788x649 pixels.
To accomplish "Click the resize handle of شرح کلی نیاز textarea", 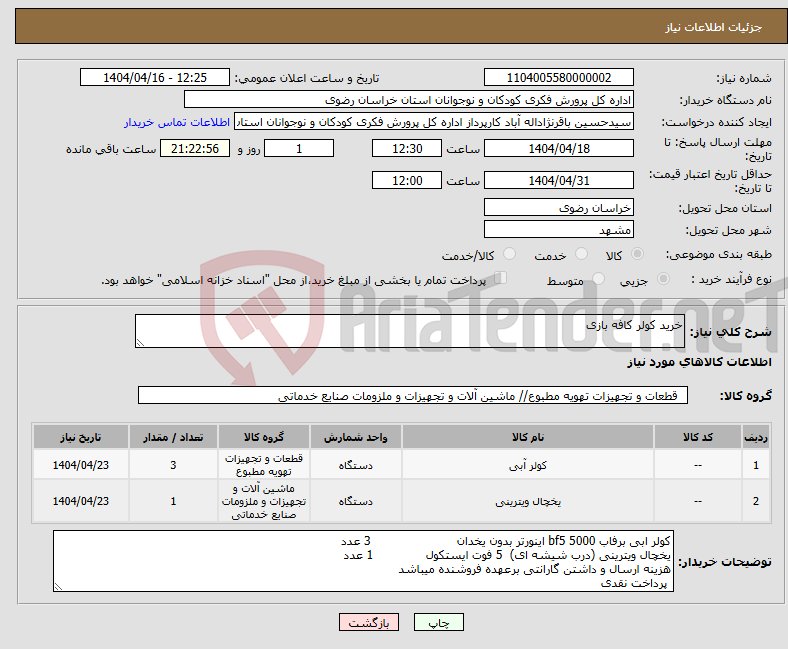I will pos(140,343).
